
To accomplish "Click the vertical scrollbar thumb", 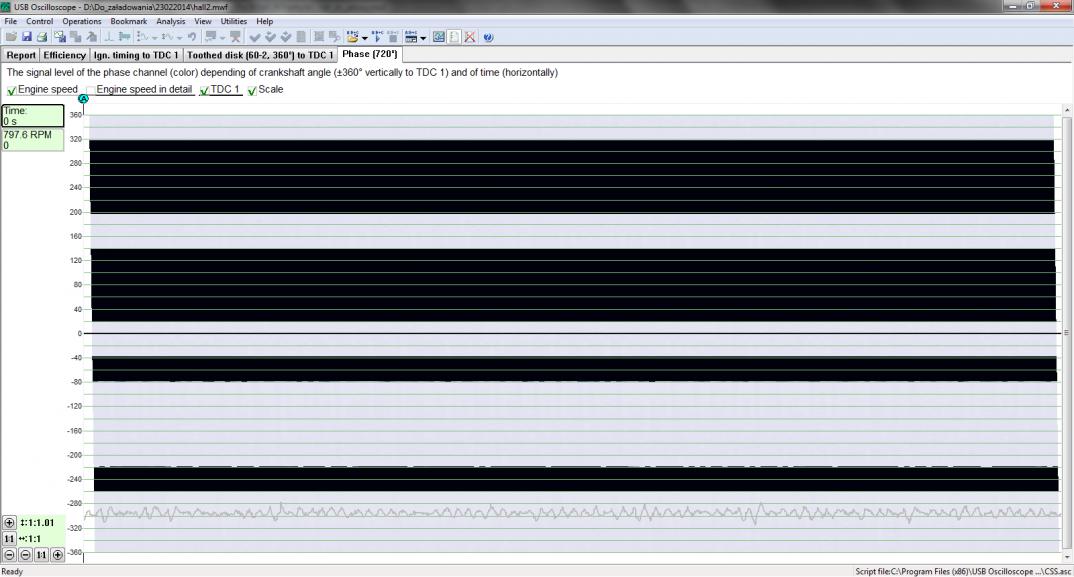I will point(1066,333).
